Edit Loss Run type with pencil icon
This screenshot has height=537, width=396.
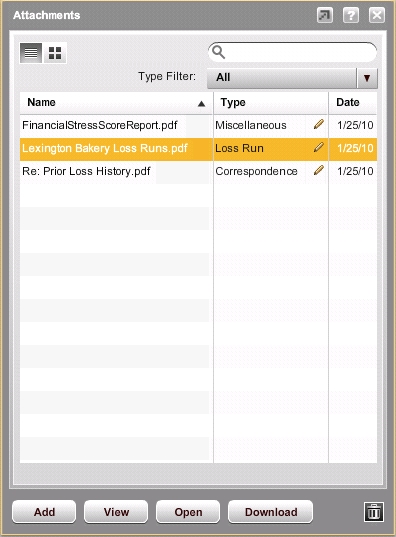click(319, 147)
